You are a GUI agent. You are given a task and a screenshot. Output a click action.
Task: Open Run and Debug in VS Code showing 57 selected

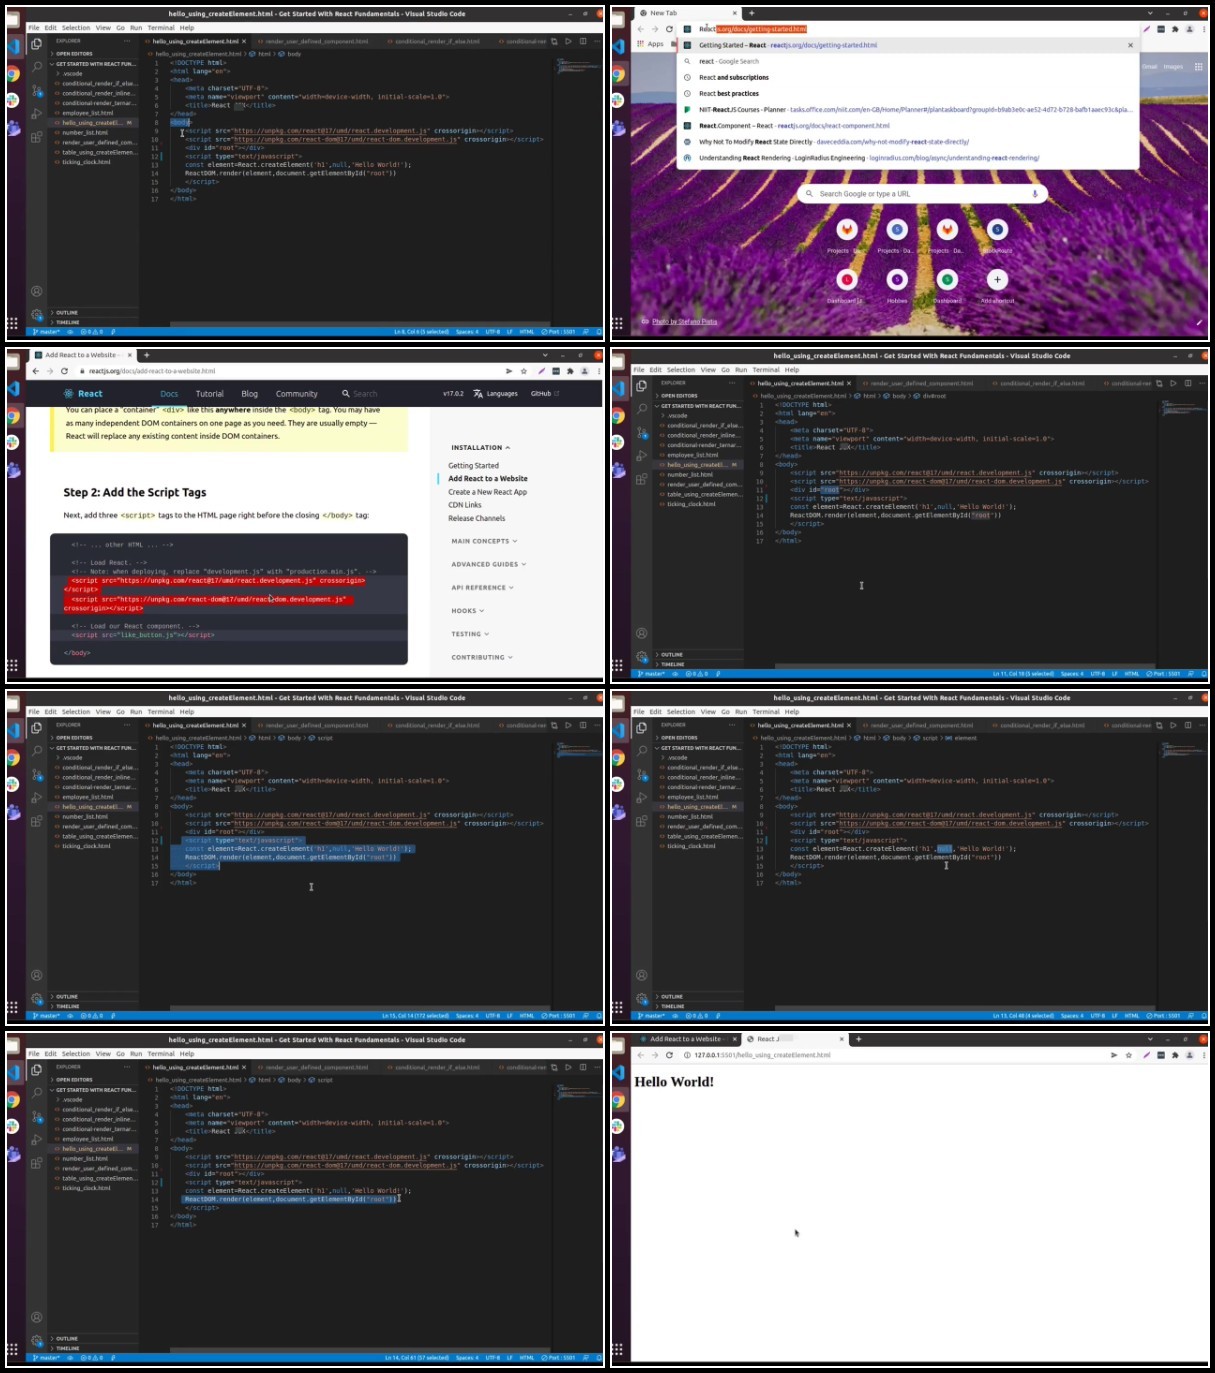tap(37, 1140)
